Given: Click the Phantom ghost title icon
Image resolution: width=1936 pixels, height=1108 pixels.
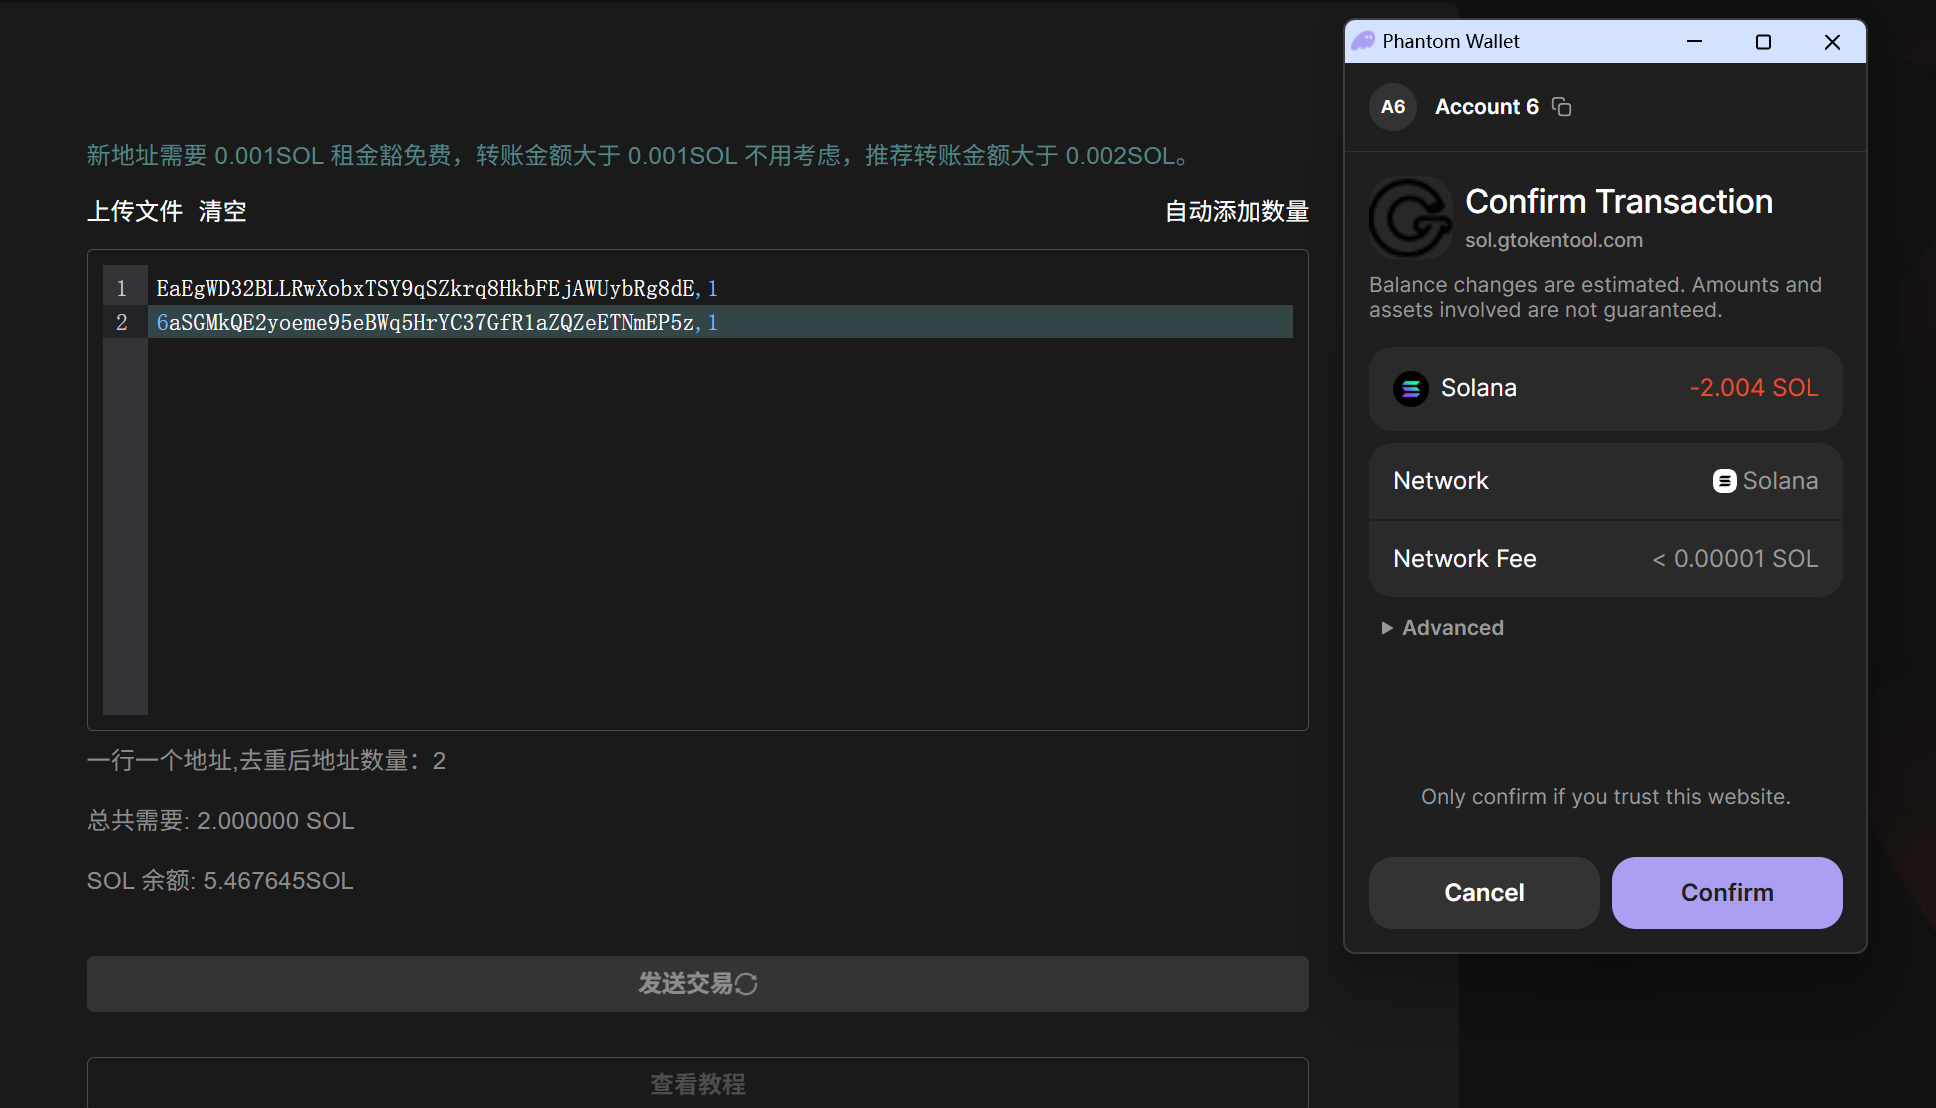Looking at the screenshot, I should [x=1363, y=41].
